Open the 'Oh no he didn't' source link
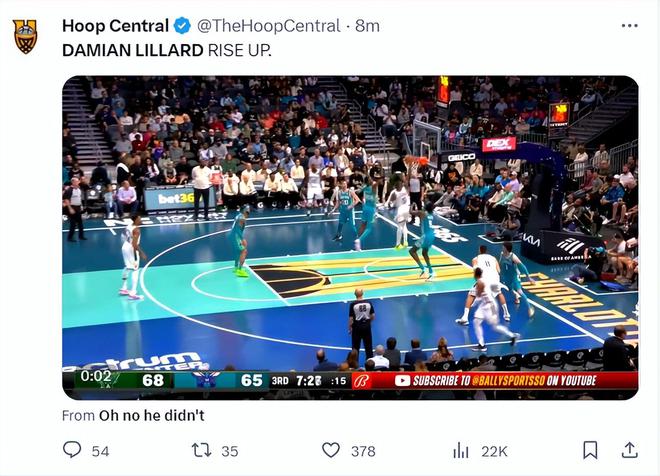 coord(150,415)
